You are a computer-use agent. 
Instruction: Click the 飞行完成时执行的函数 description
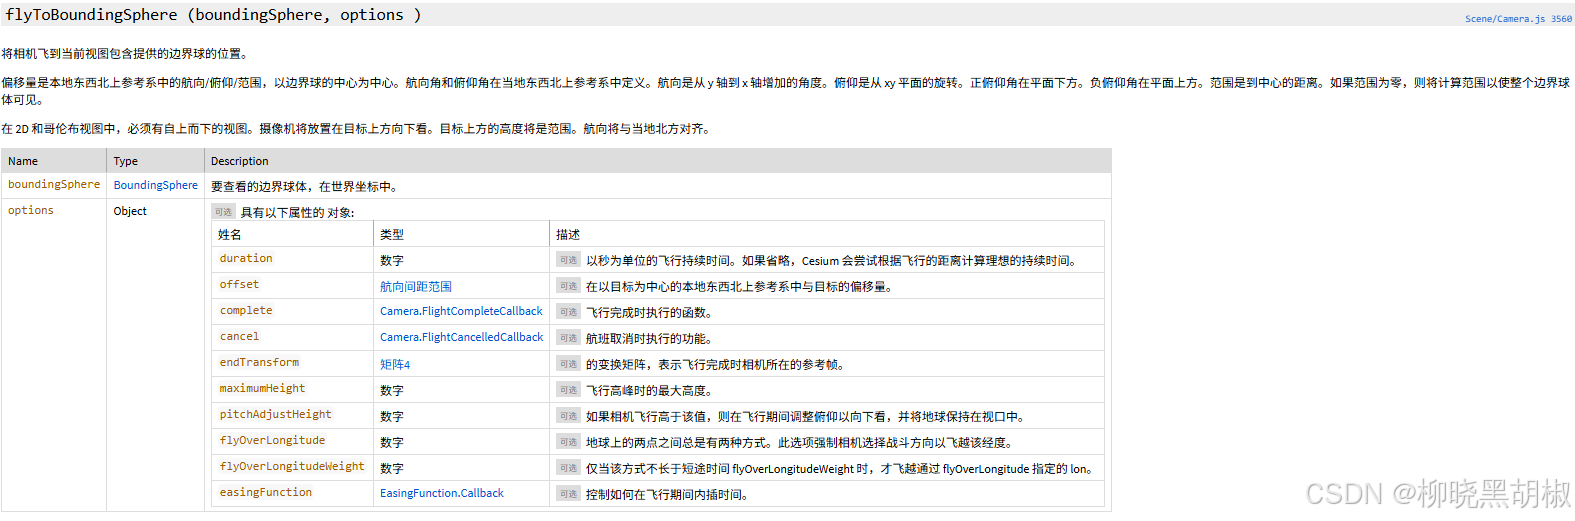651,313
